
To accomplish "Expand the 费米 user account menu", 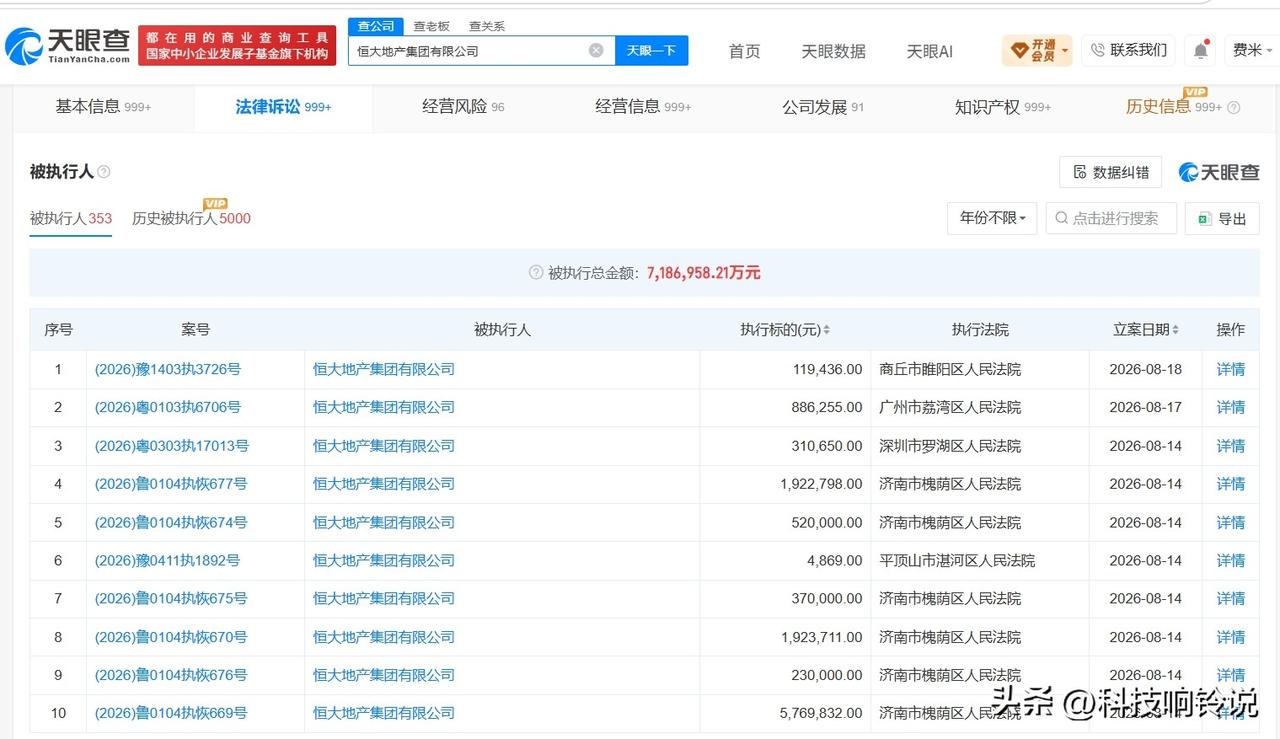I will click(x=1254, y=50).
